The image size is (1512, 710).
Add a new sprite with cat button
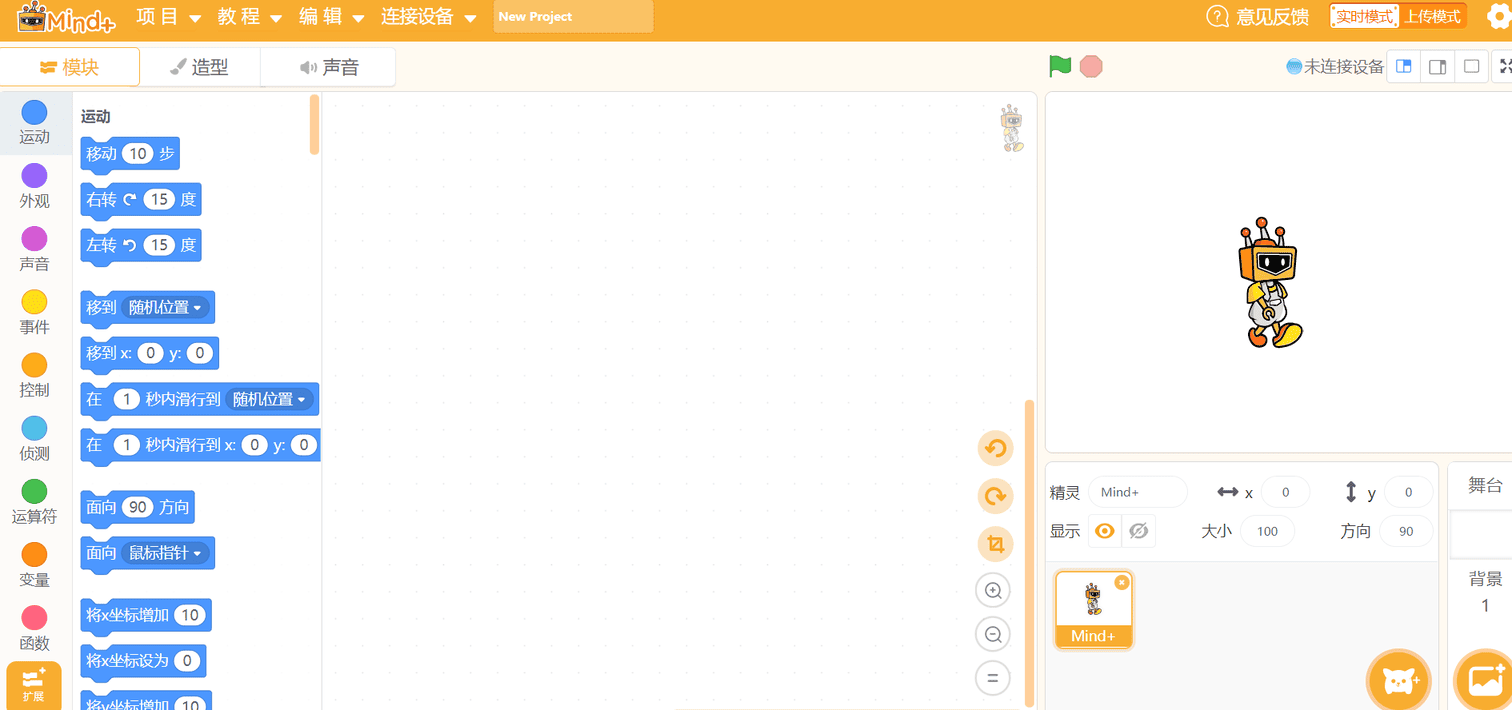click(x=1399, y=681)
